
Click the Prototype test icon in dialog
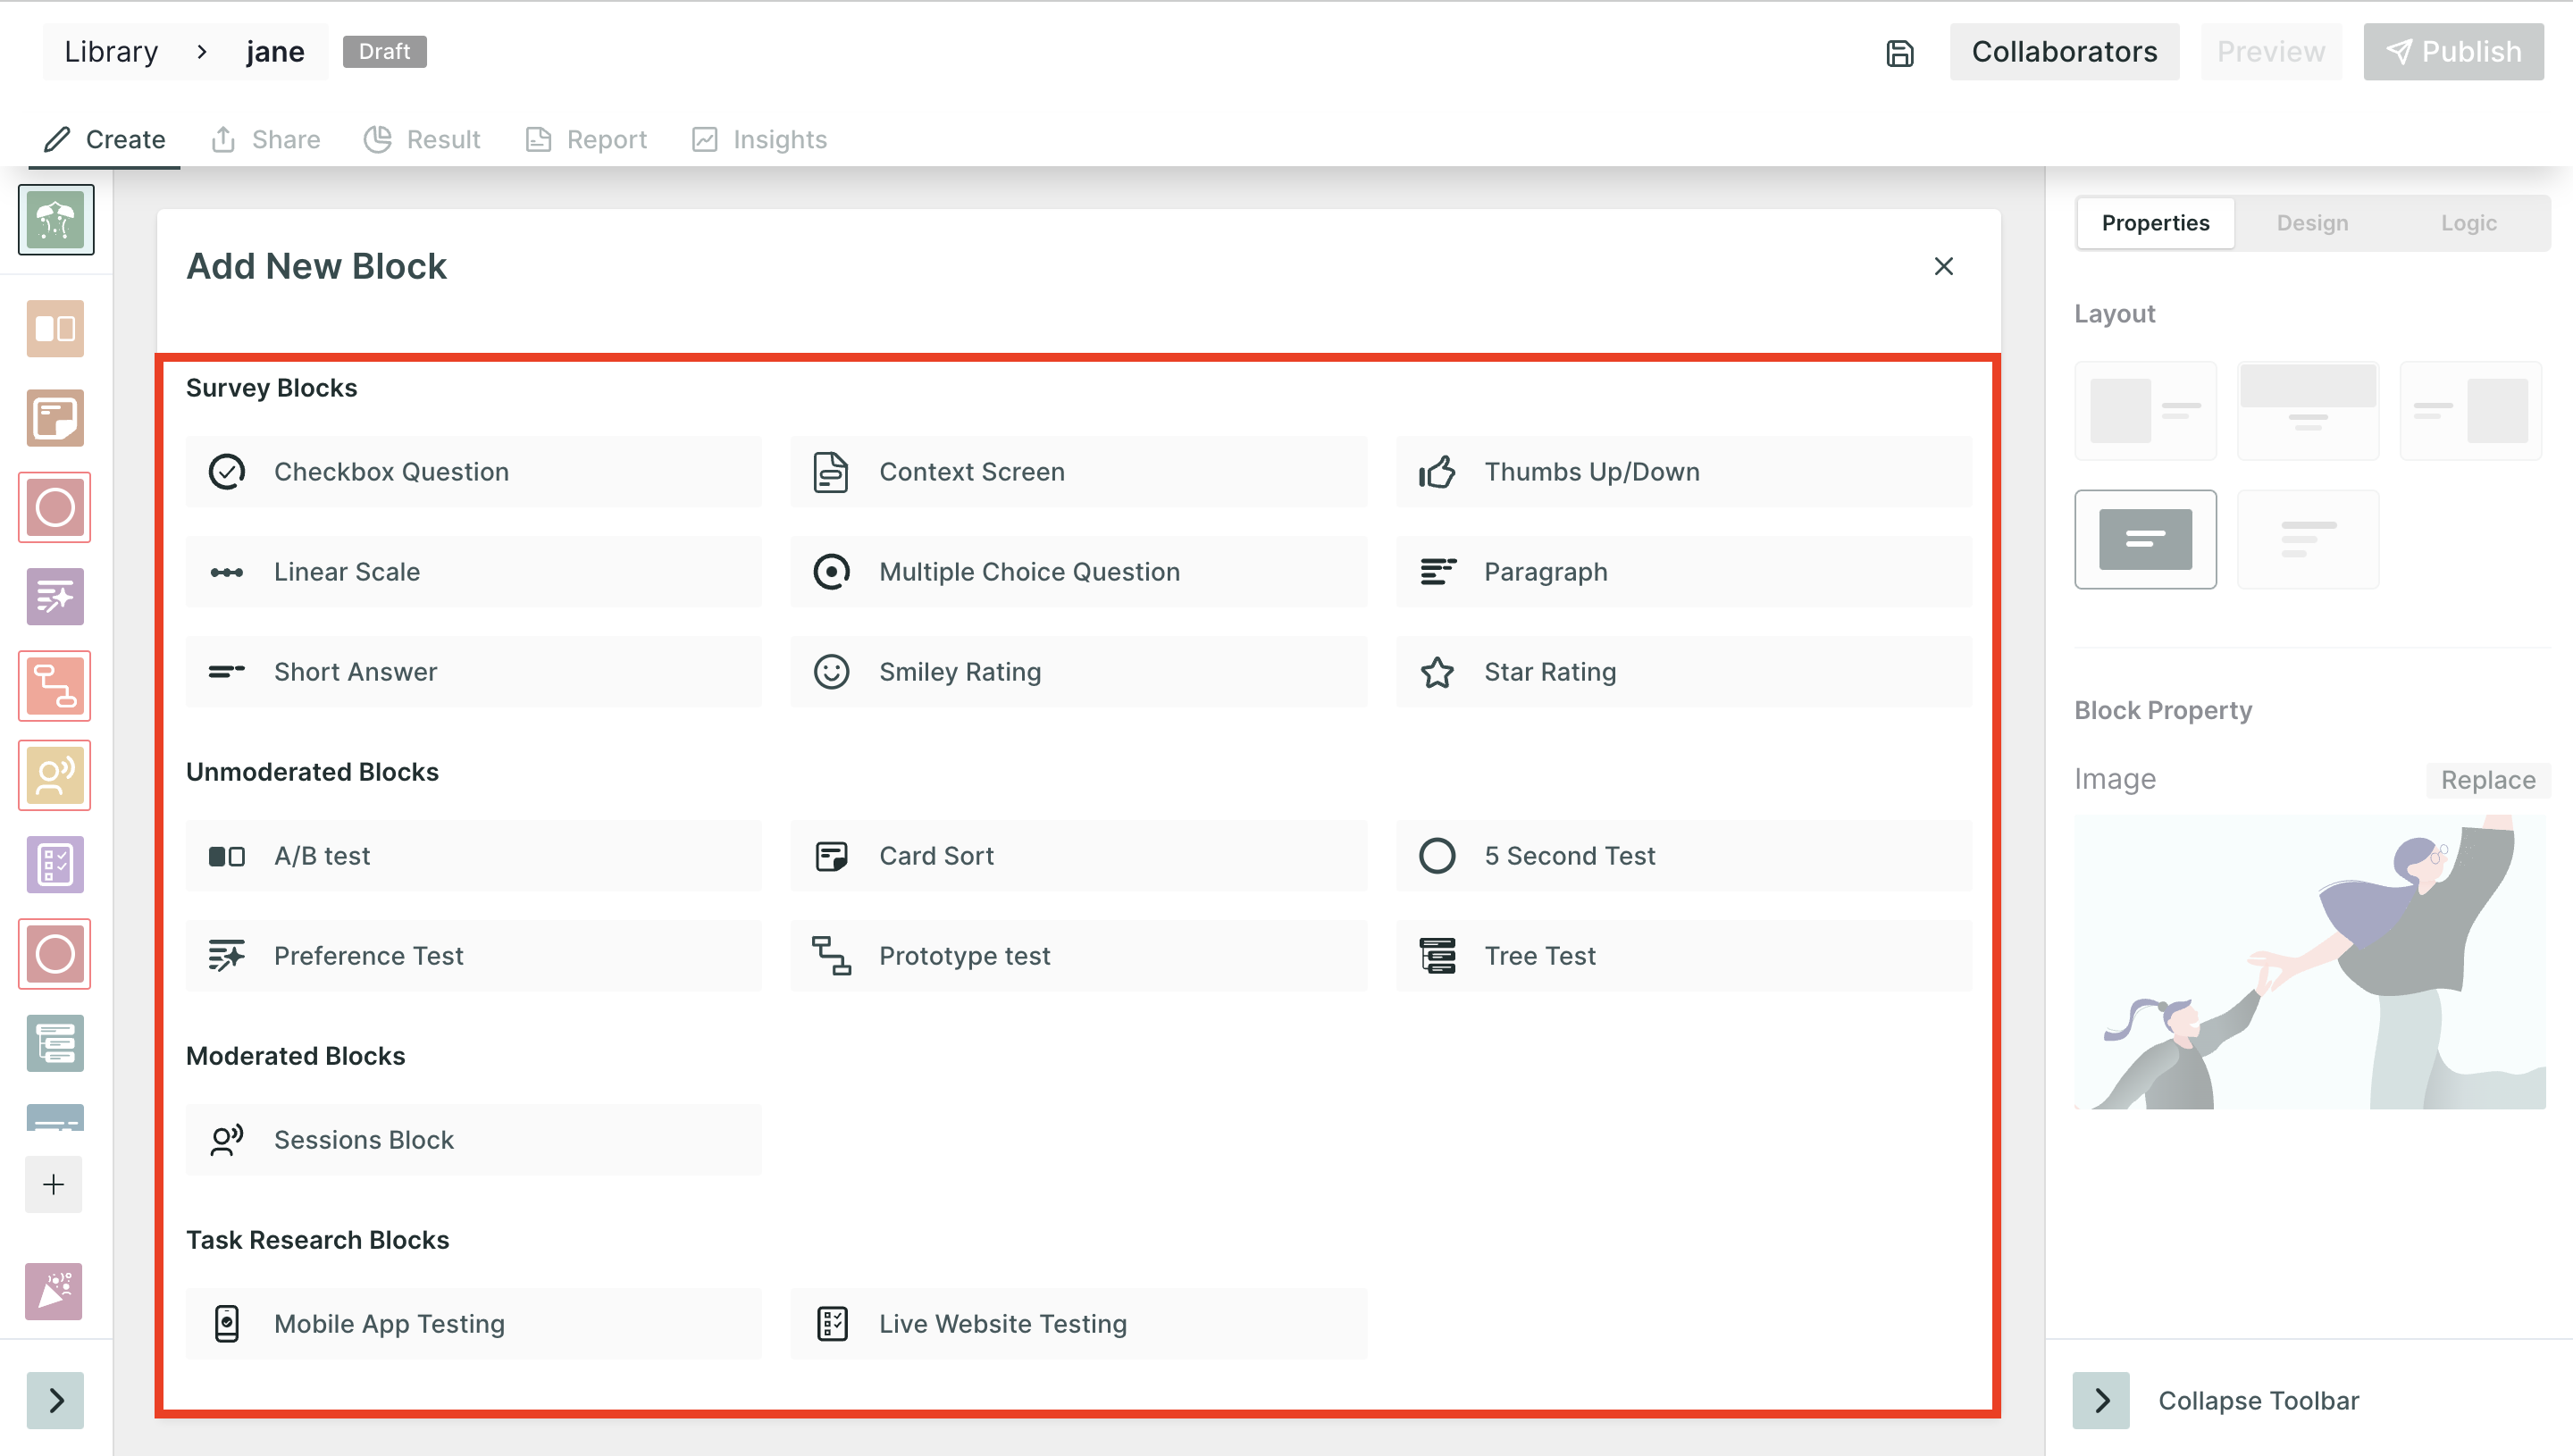pos(832,956)
